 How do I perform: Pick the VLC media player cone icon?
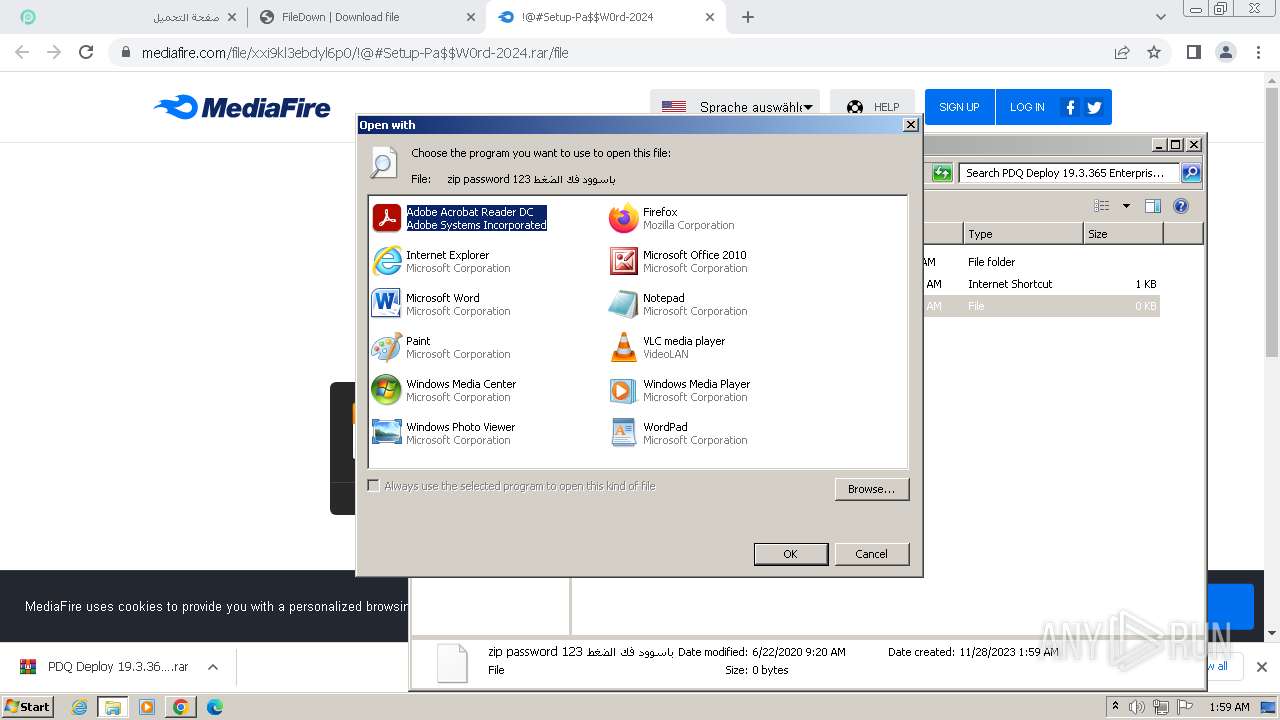click(623, 347)
